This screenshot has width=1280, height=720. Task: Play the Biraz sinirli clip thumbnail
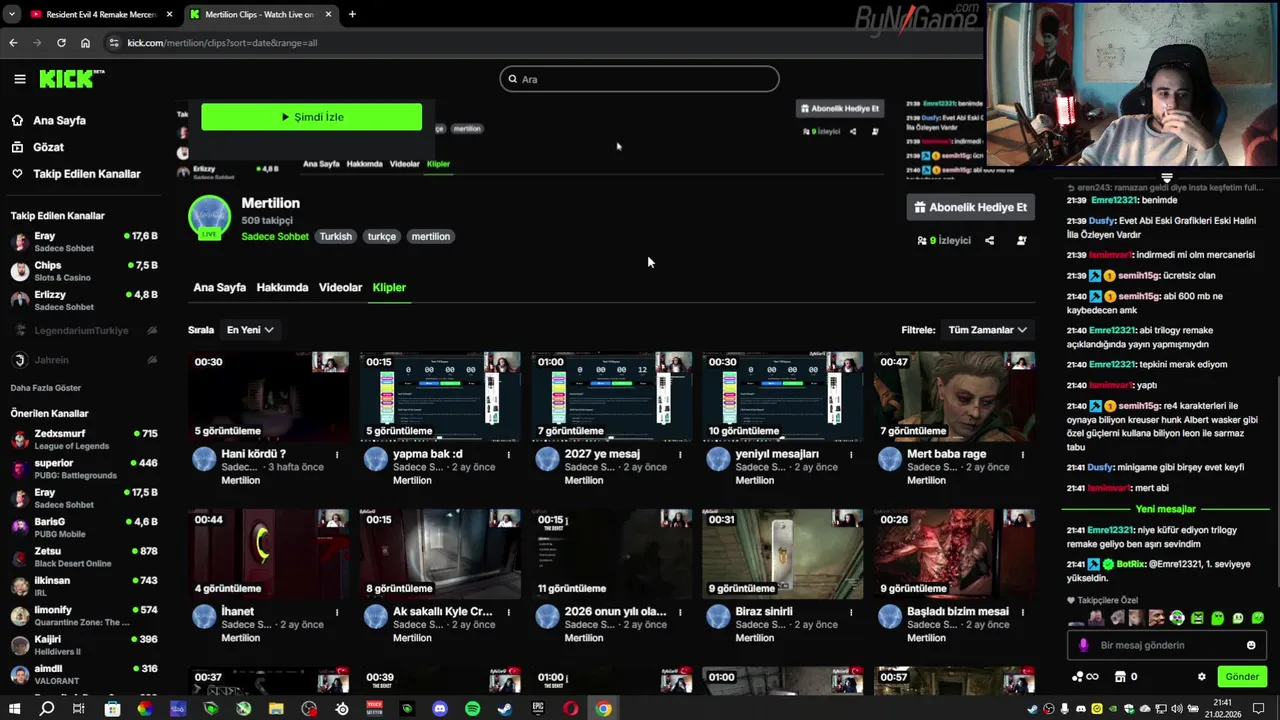tap(783, 554)
